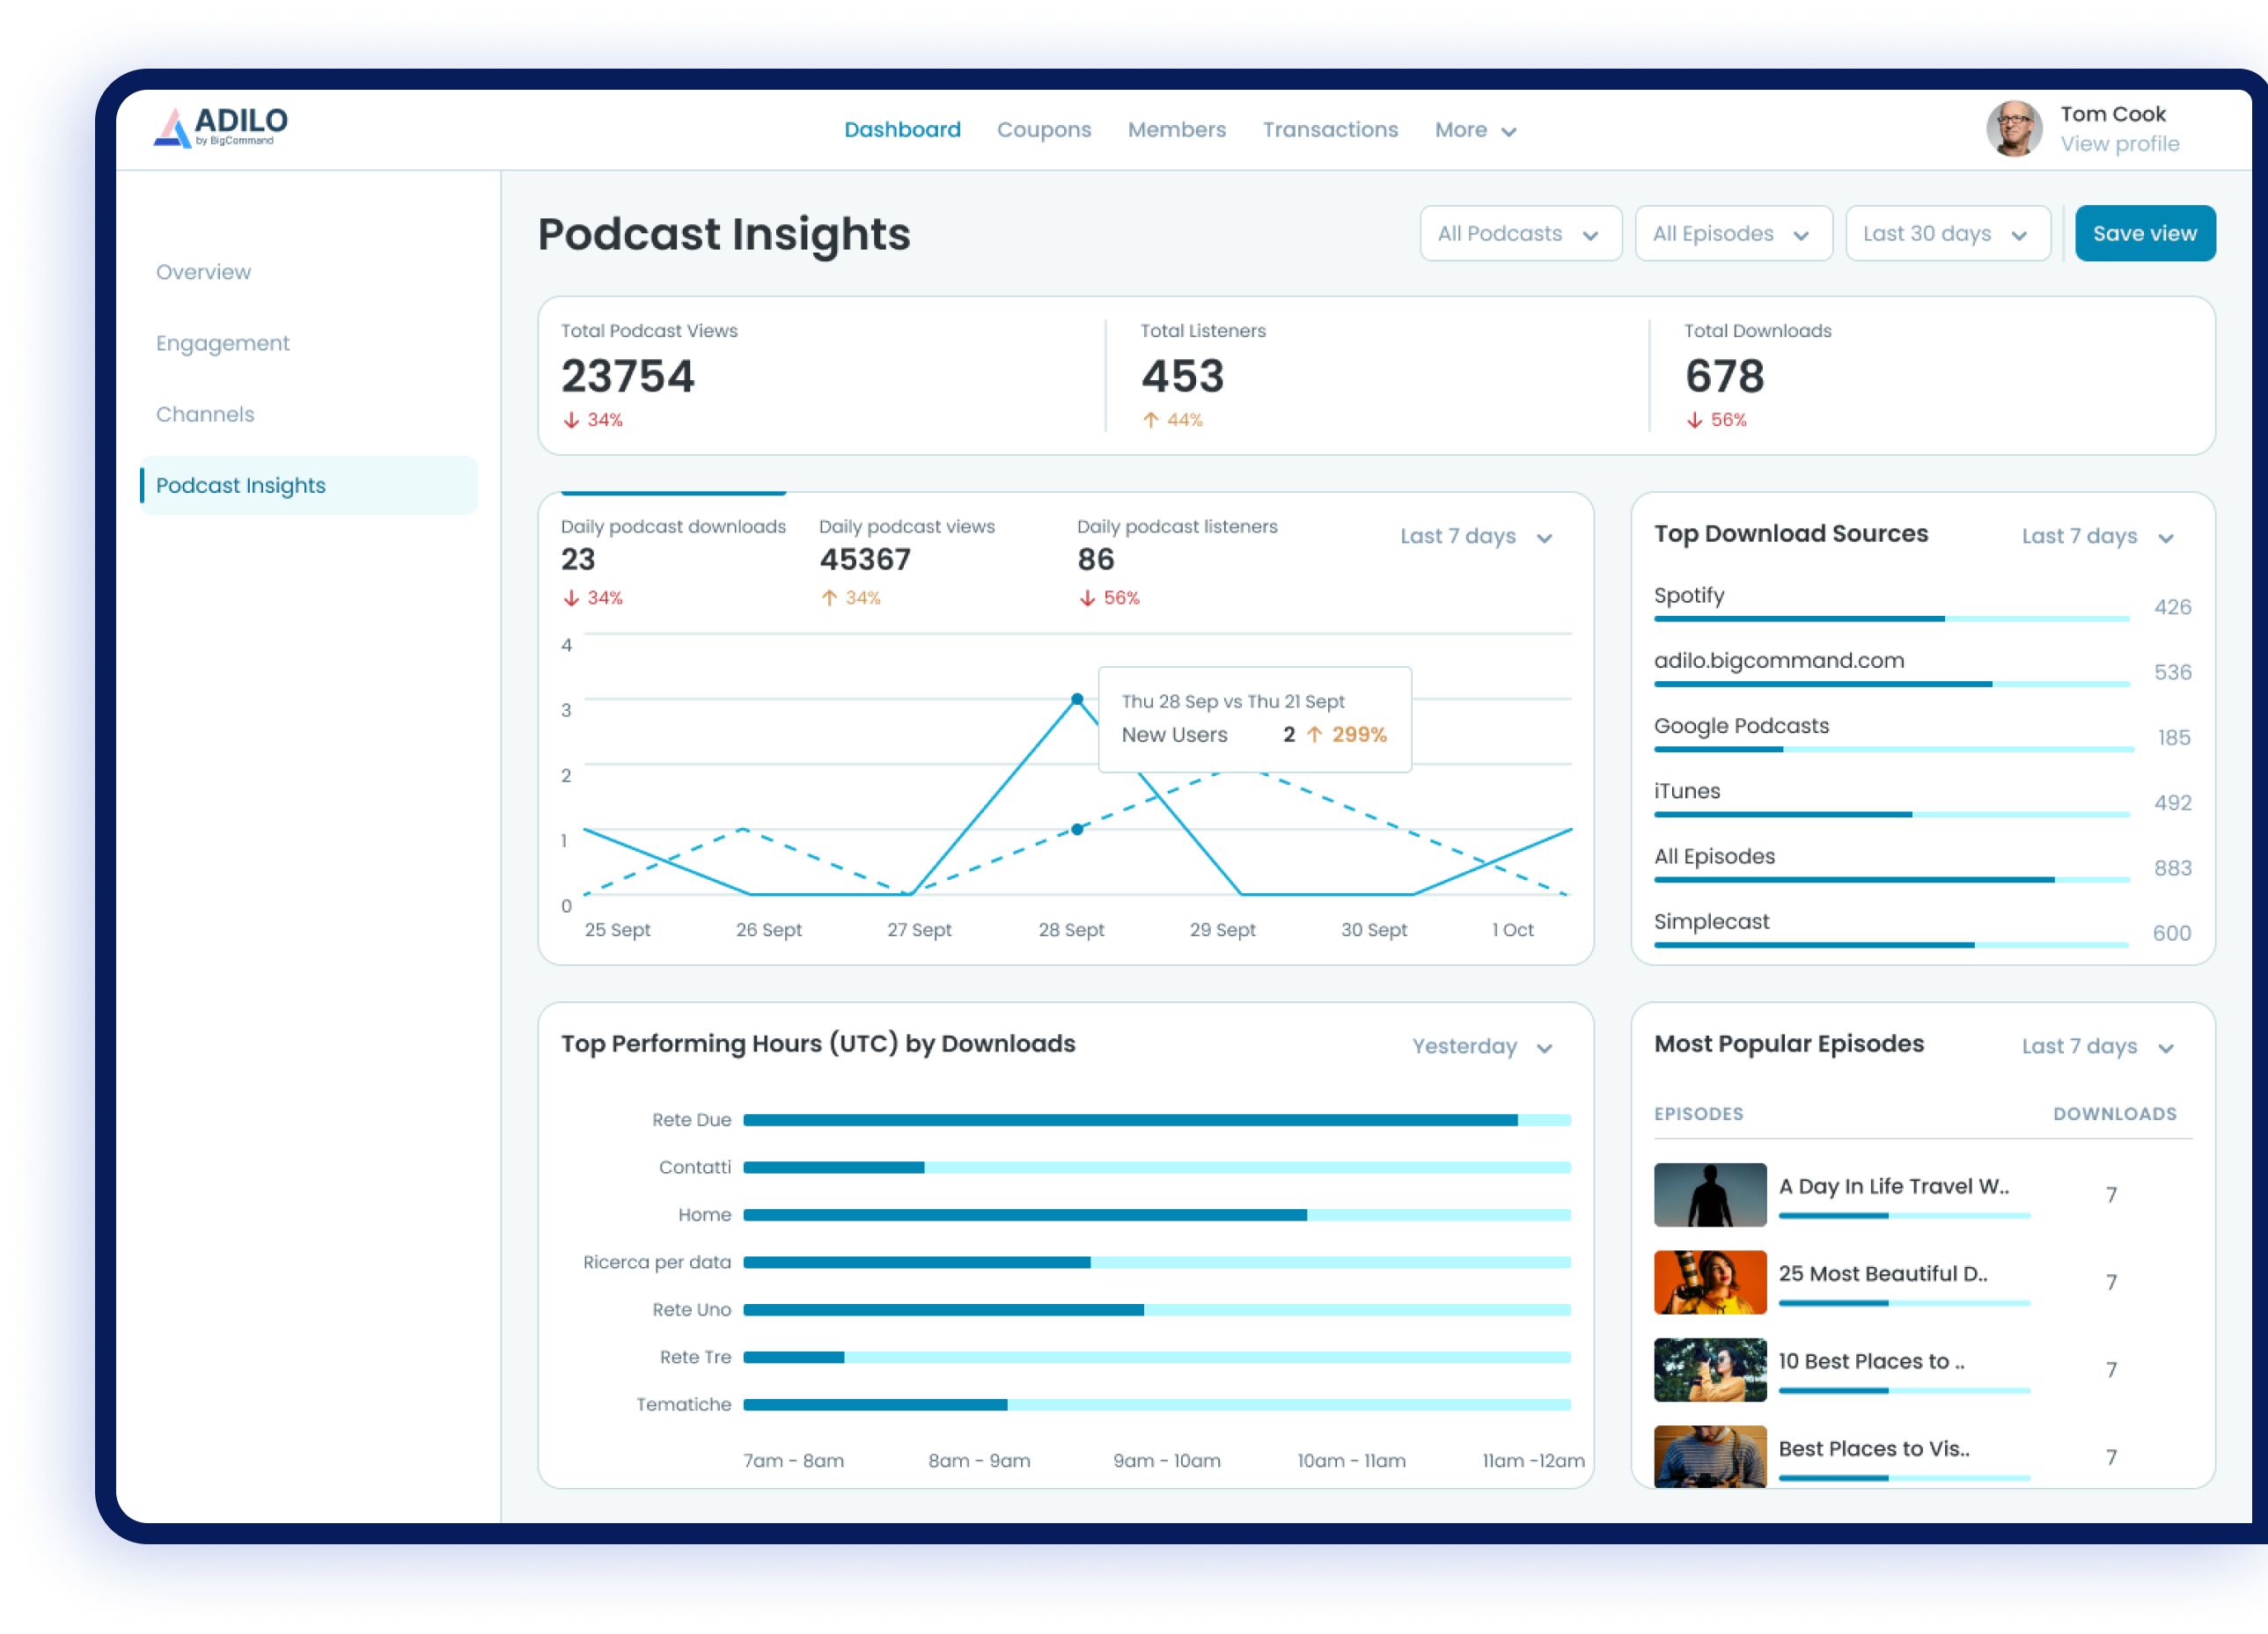Click the Rete Uno hours bar
The width and height of the screenshot is (2268, 1634).
coord(1157,1310)
